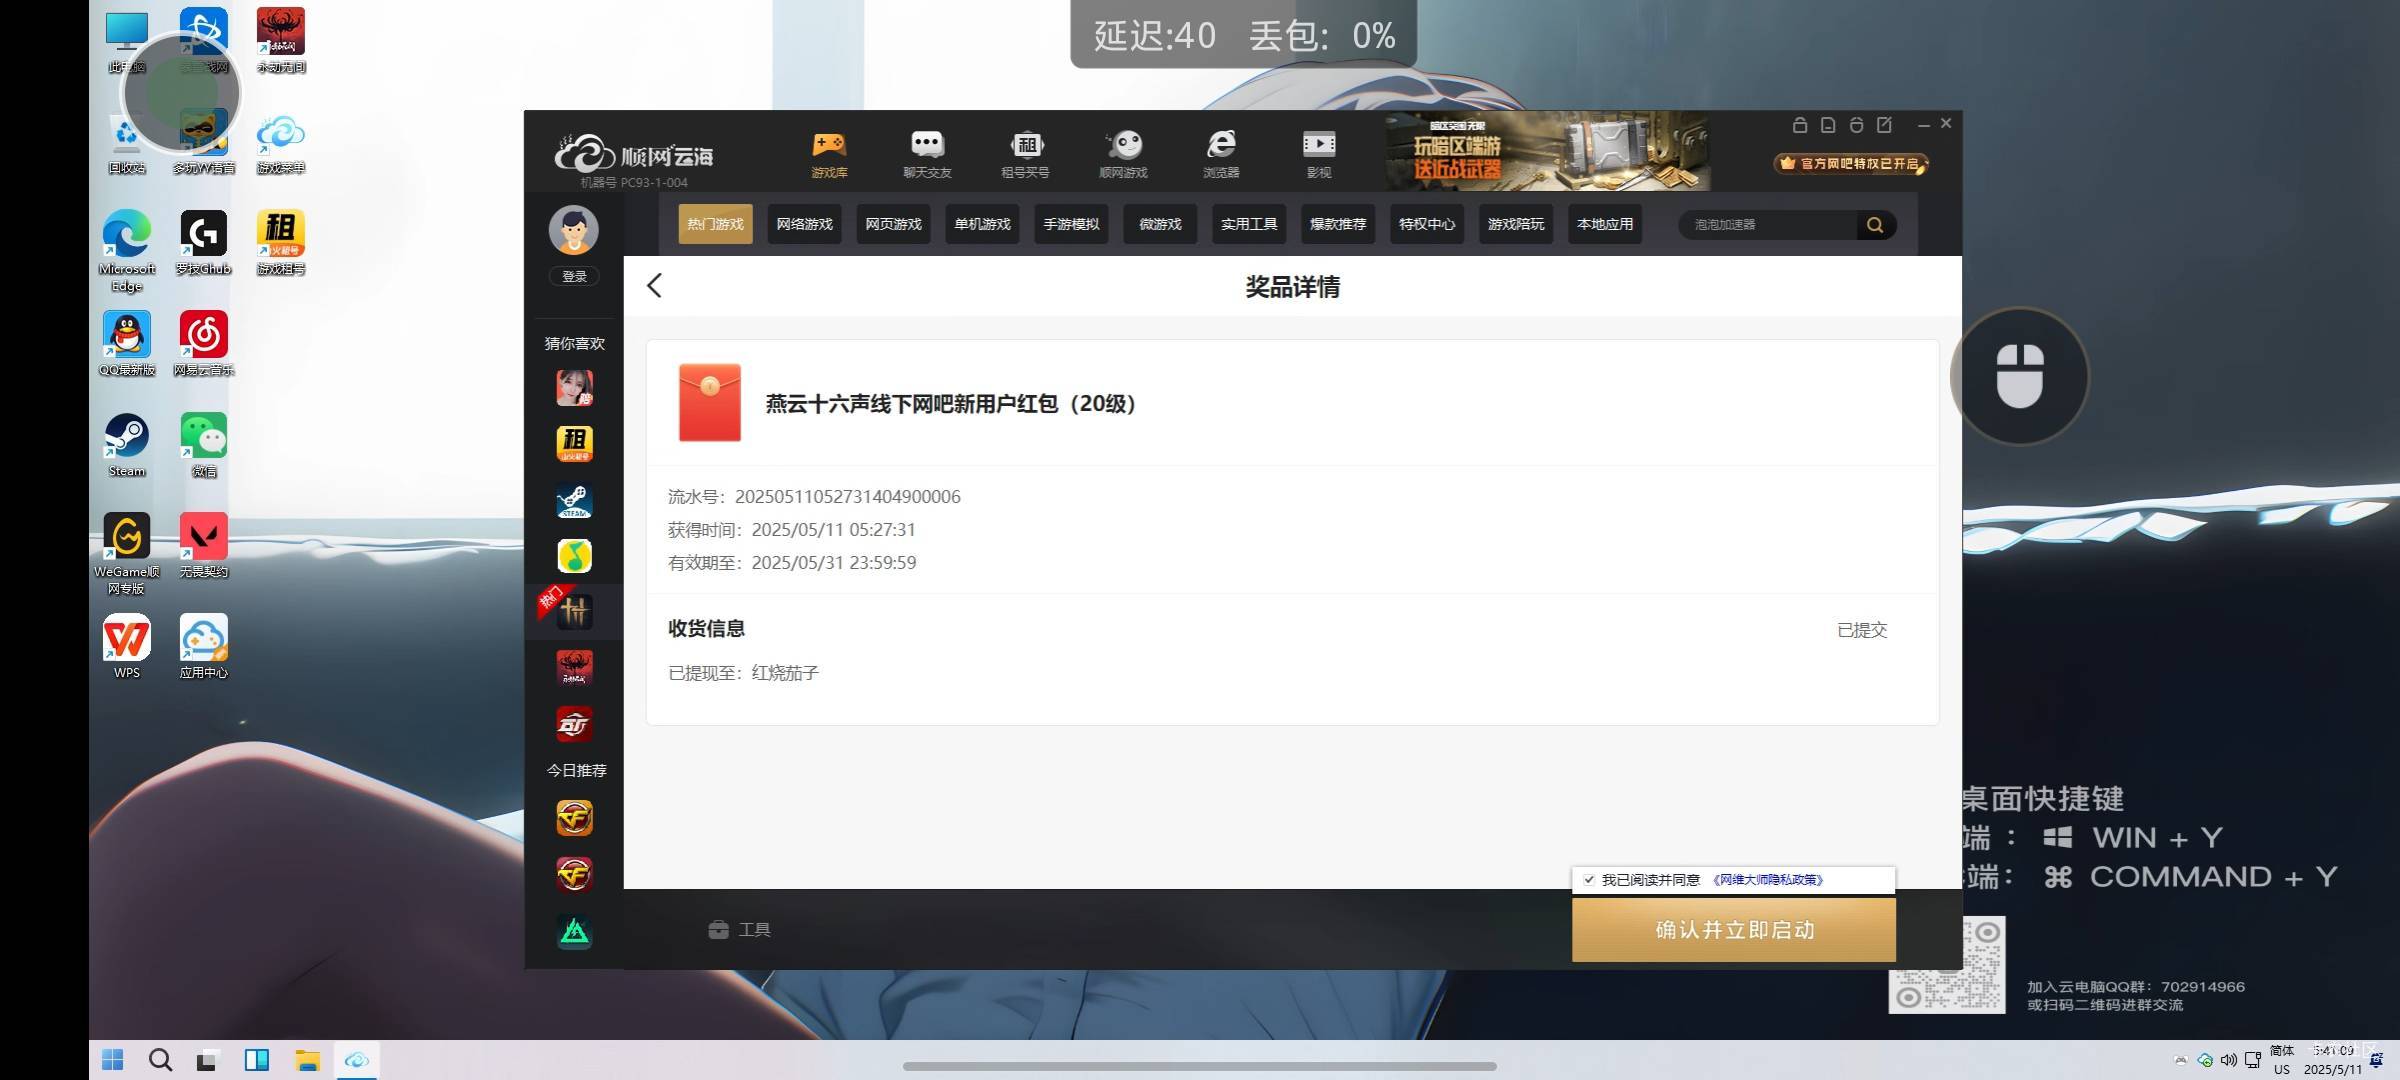Click the back arrow on 奖品详情 page
Image resolution: width=2400 pixels, height=1080 pixels.
tap(655, 286)
